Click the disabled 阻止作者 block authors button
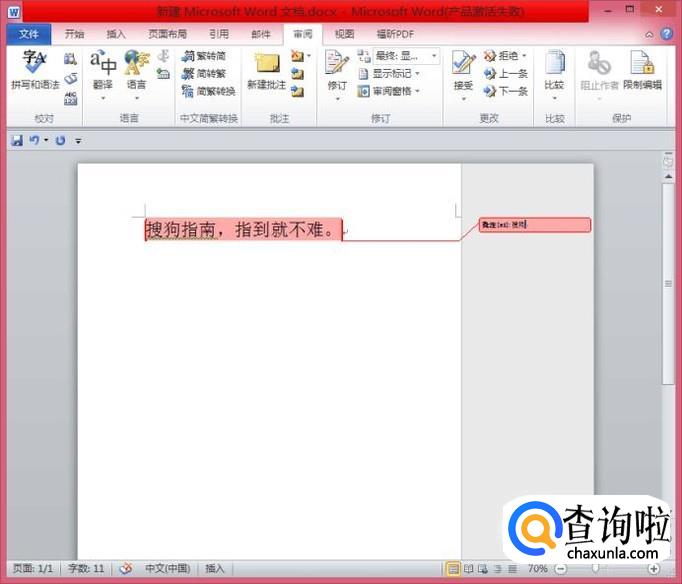Image resolution: width=682 pixels, height=584 pixels. point(599,70)
